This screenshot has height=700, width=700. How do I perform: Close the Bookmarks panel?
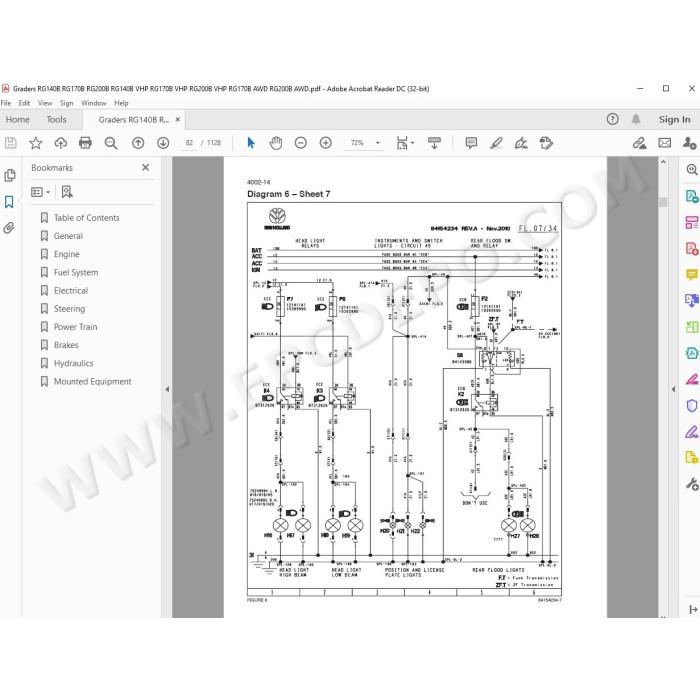click(146, 167)
